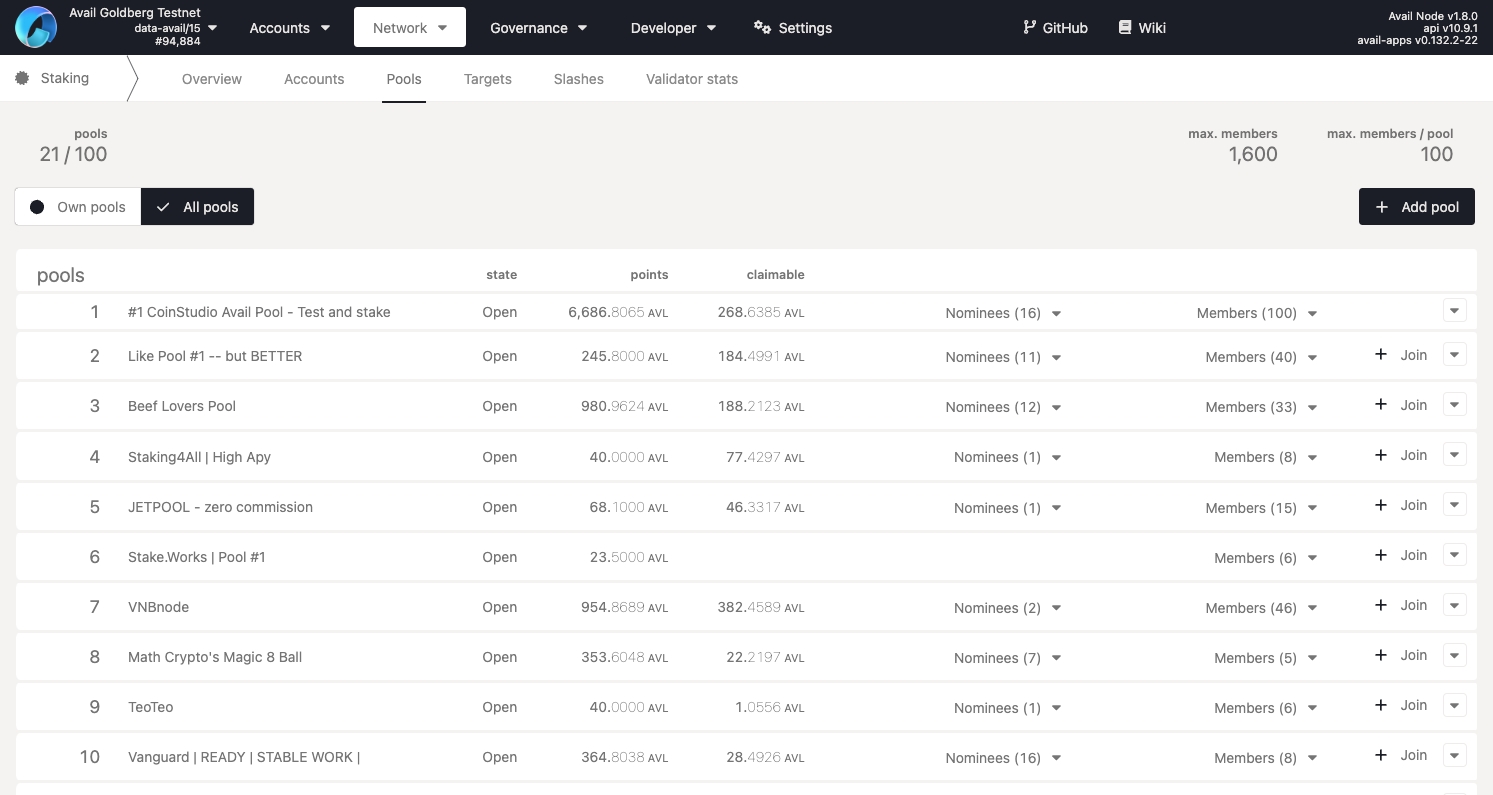Click the Avail network logo icon
The image size is (1493, 795).
click(36, 27)
